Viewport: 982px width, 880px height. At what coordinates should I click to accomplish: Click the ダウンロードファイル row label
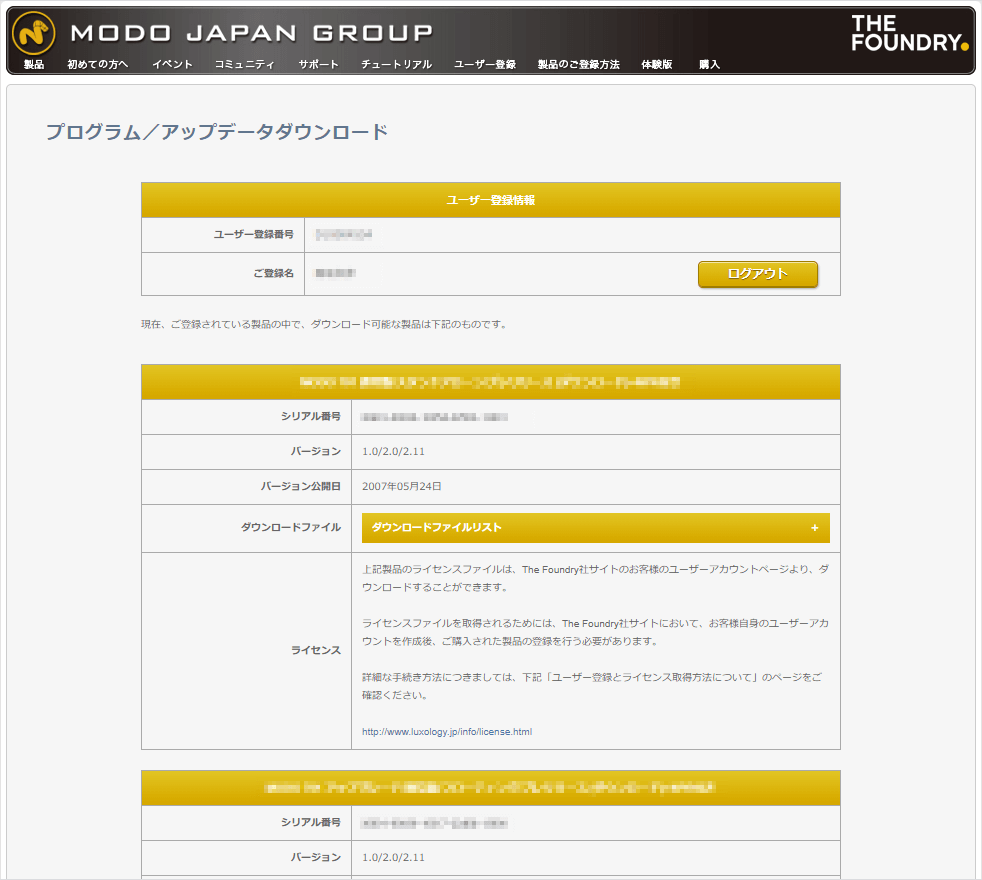[291, 527]
